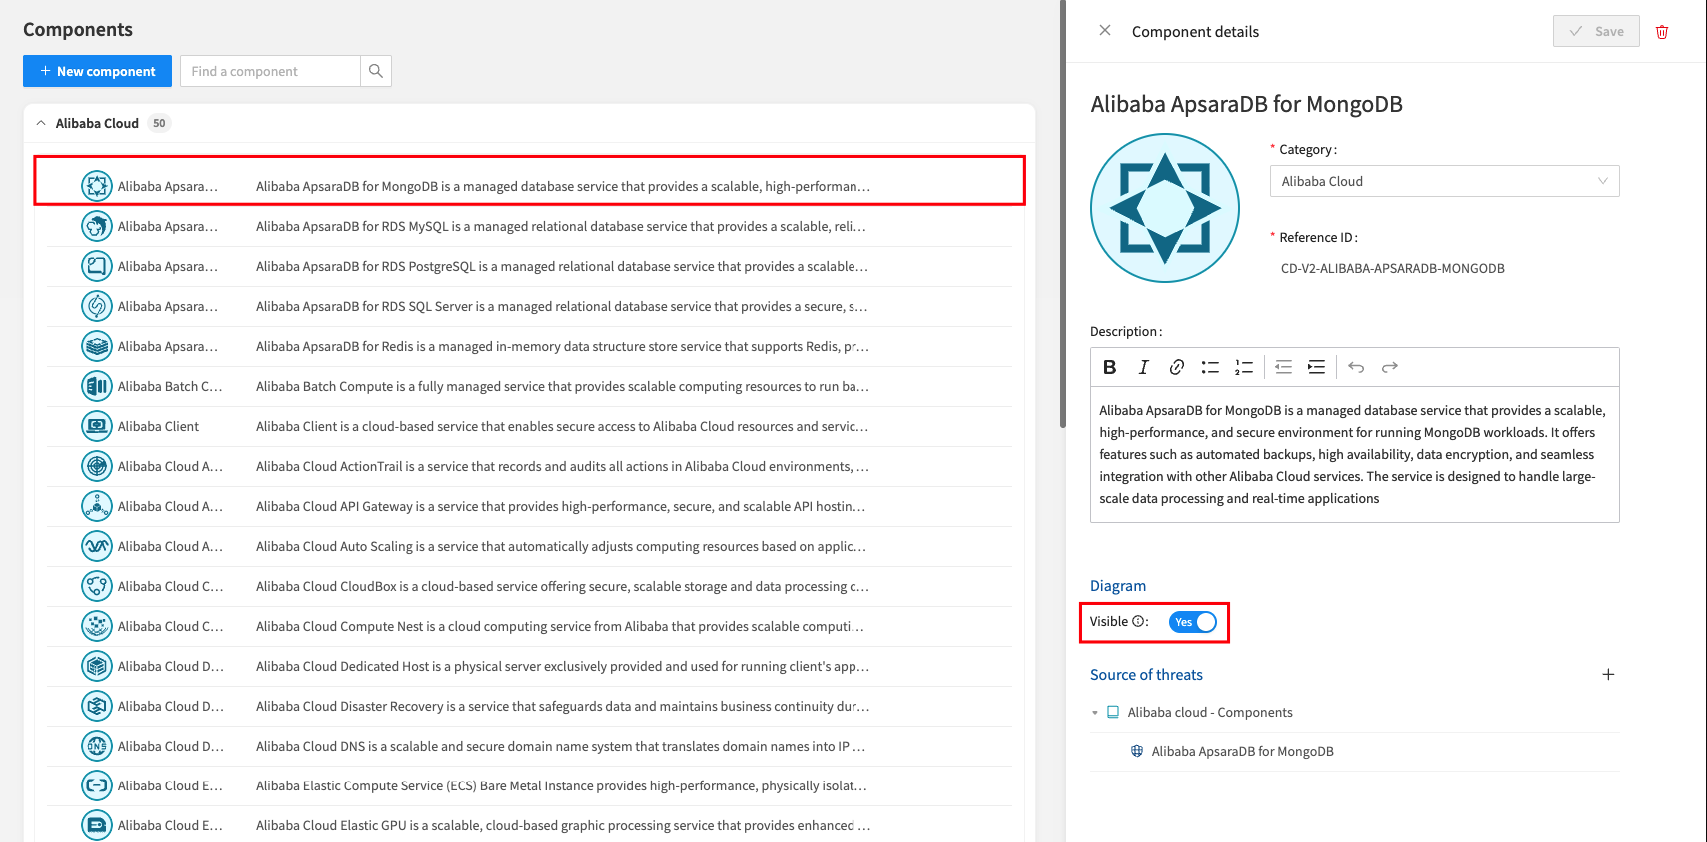Select the Alibaba Cloud ActionTrail row
This screenshot has width=1707, height=842.
point(529,466)
